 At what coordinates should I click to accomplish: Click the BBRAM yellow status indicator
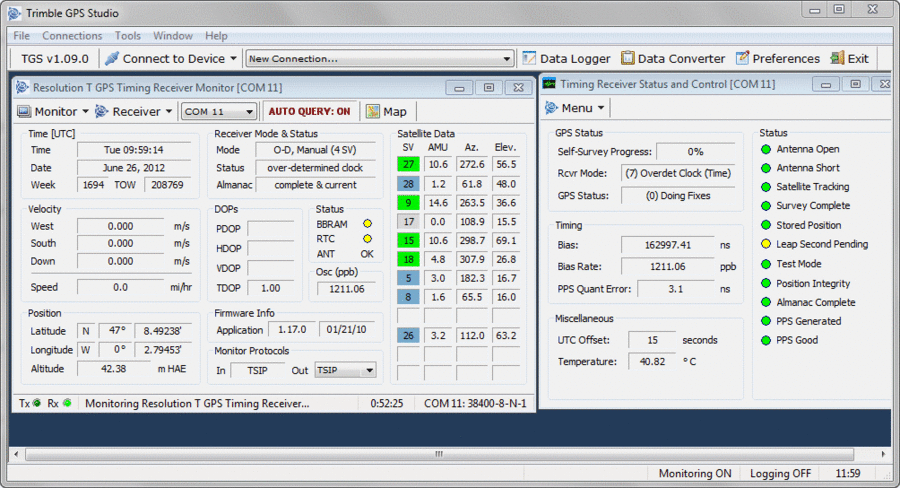click(x=367, y=225)
